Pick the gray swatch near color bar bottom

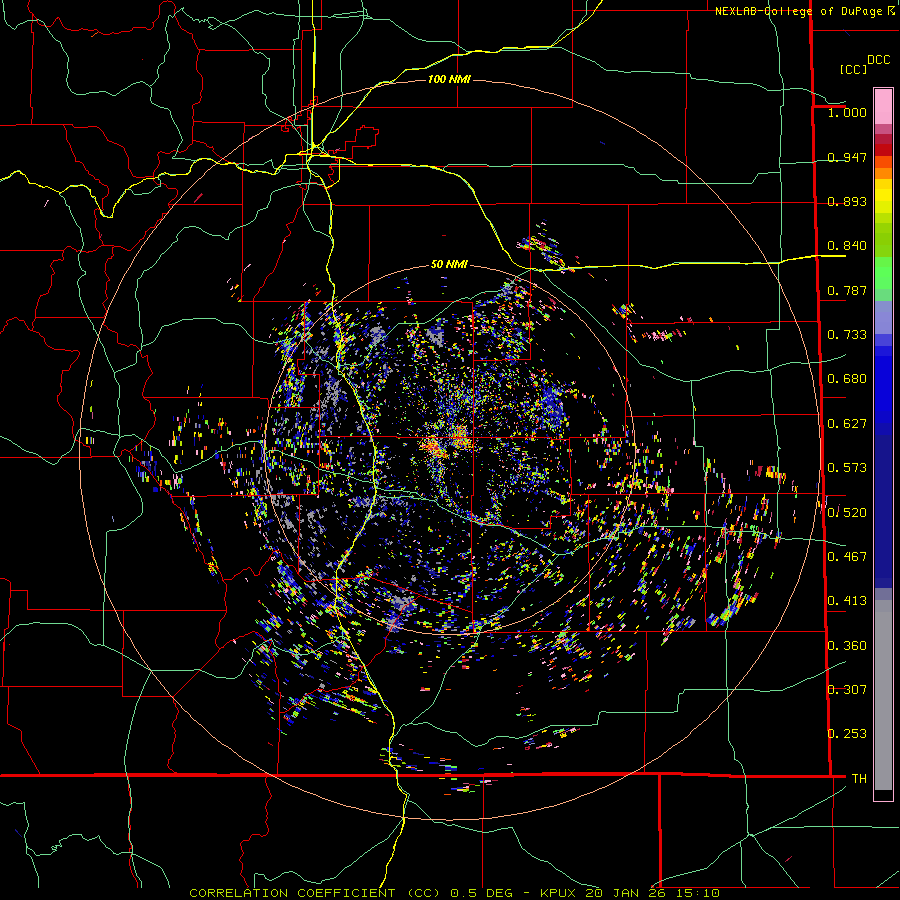(x=883, y=695)
